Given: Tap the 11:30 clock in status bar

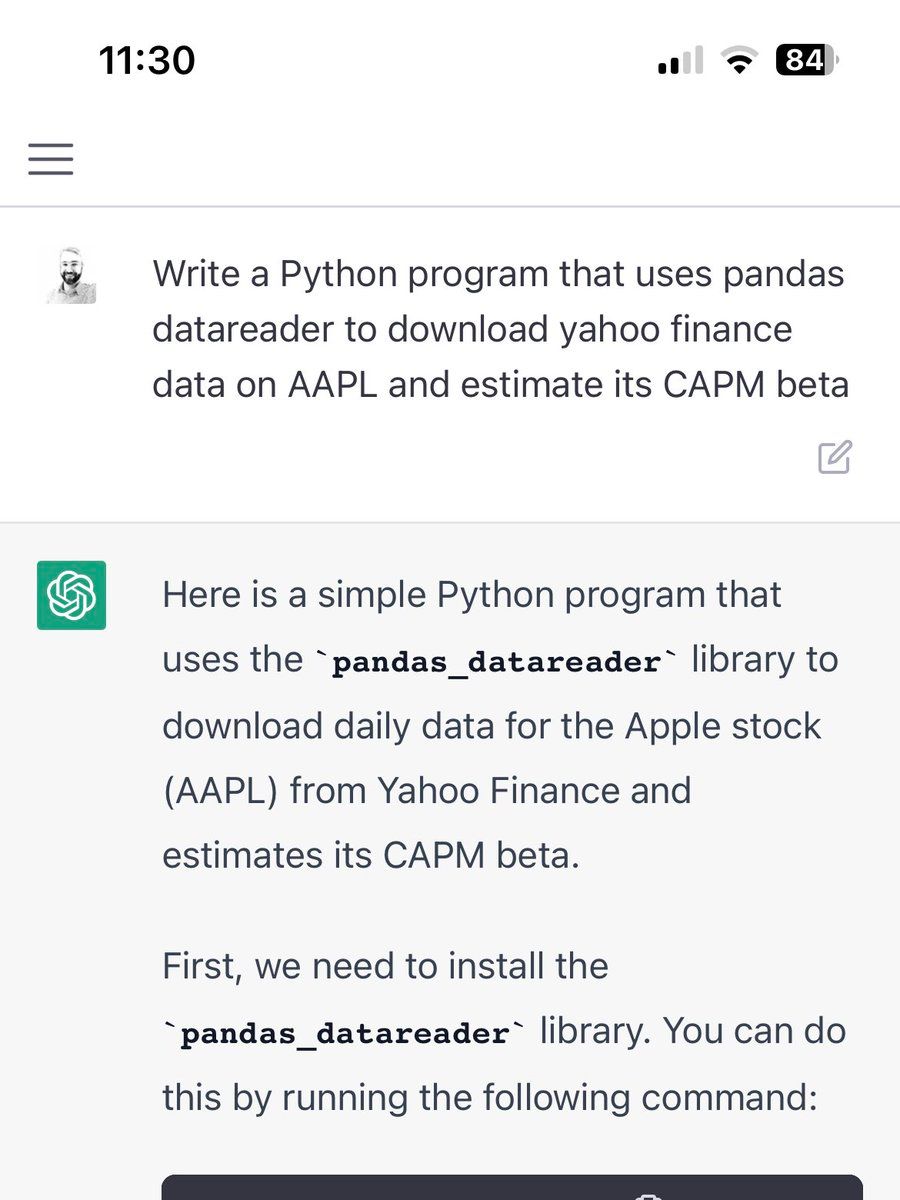Looking at the screenshot, I should point(147,62).
